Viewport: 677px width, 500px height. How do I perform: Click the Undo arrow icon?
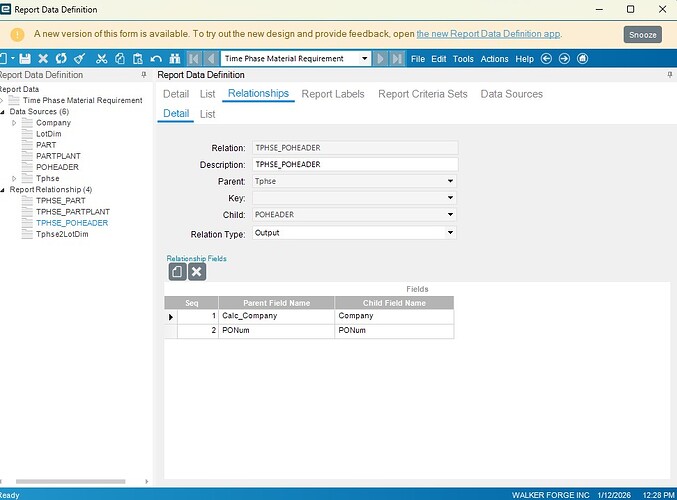(x=155, y=59)
